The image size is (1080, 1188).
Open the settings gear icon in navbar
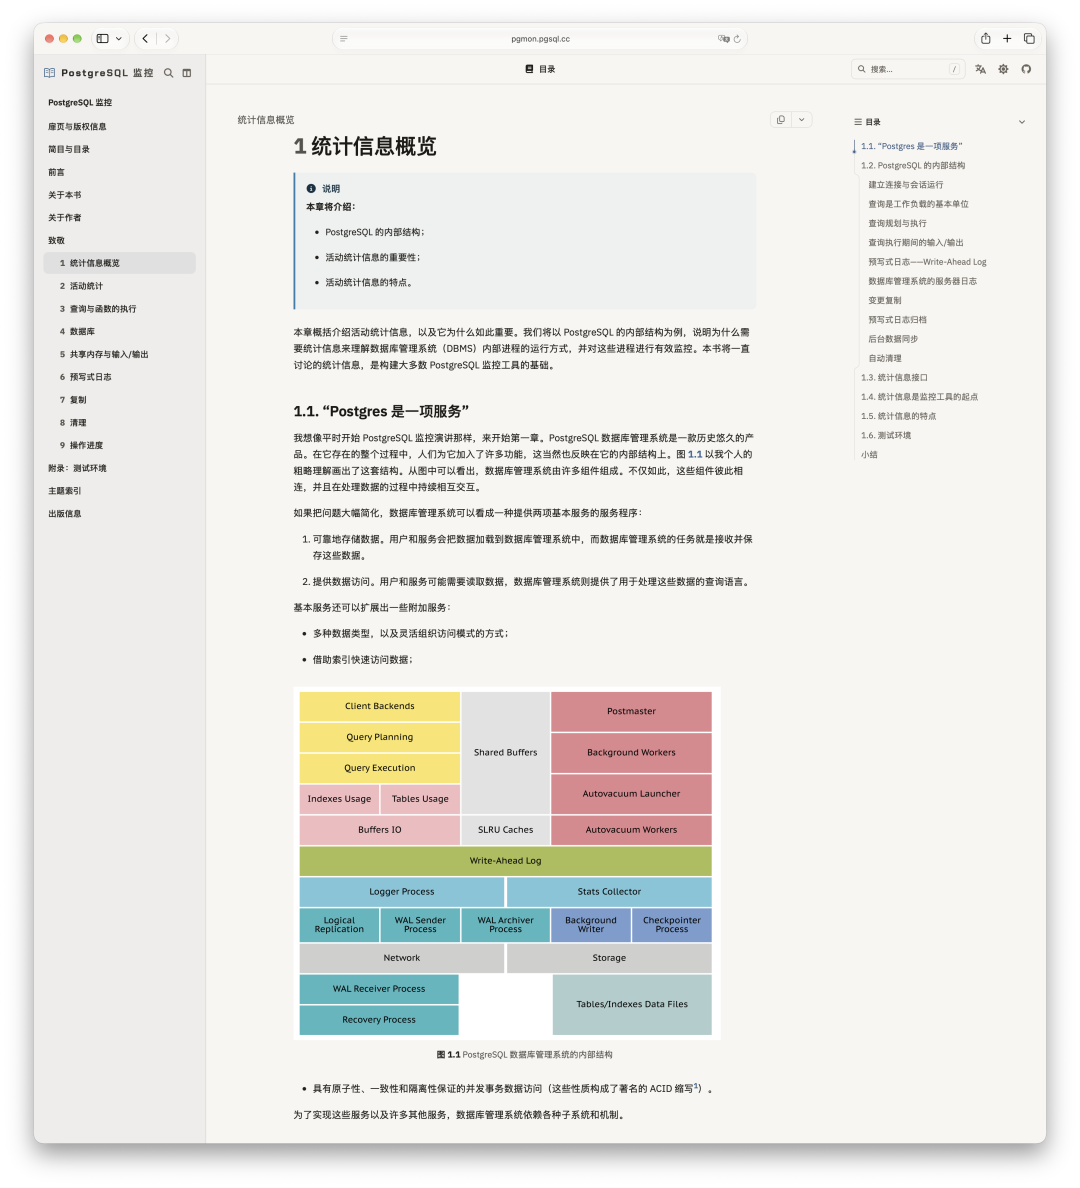pos(1003,69)
